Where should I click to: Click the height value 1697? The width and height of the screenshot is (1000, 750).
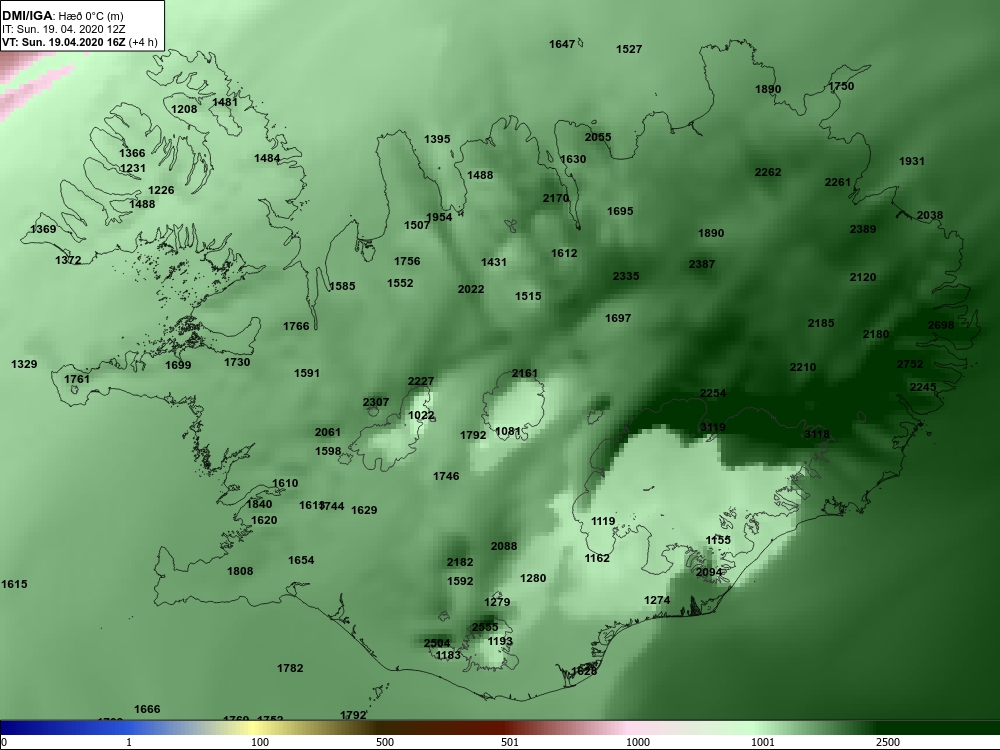(618, 318)
